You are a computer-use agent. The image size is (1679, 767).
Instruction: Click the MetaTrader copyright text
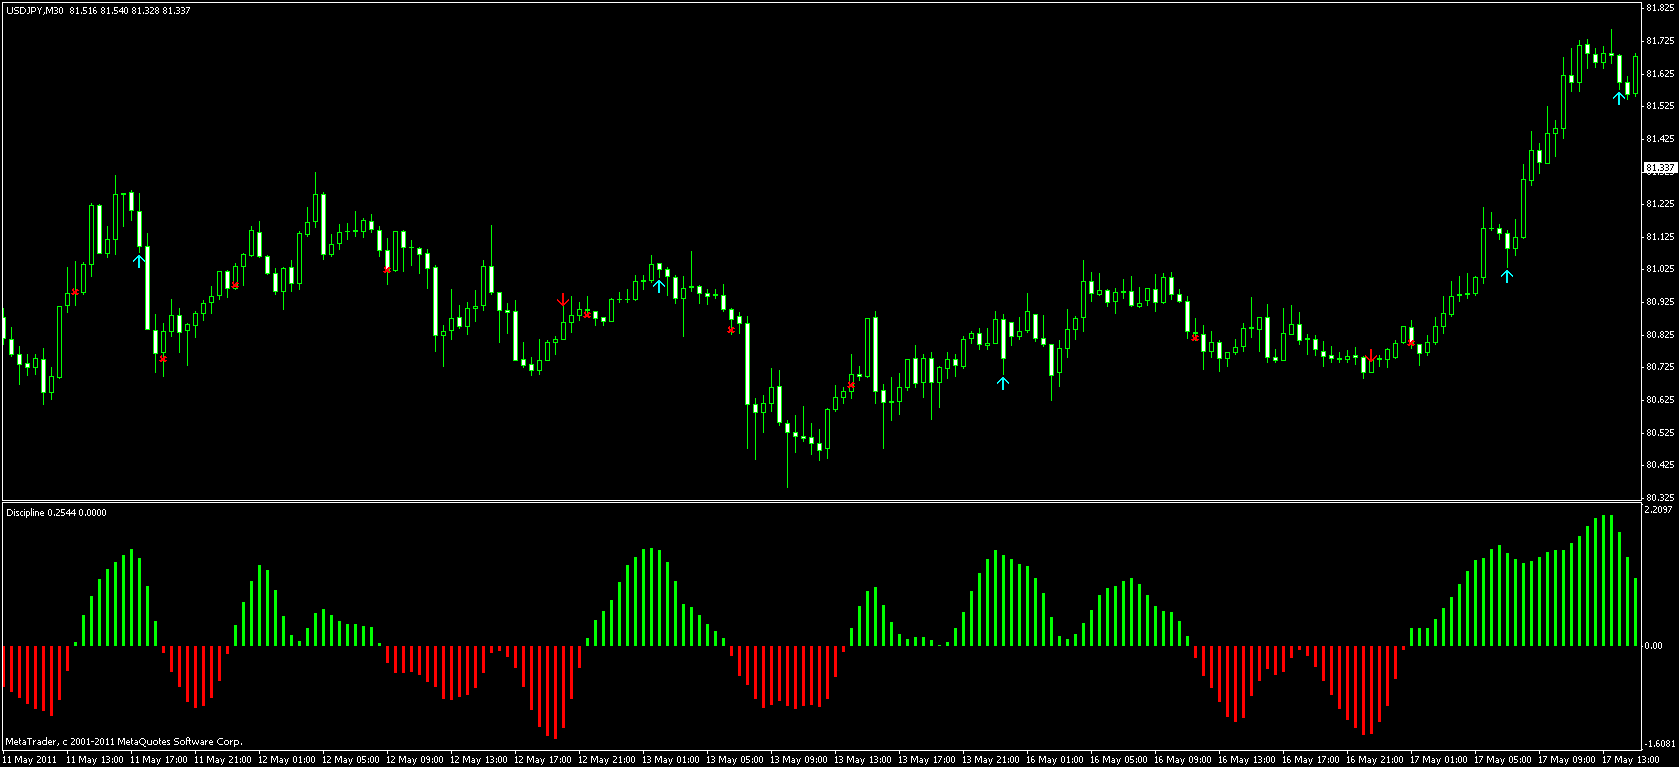point(123,742)
